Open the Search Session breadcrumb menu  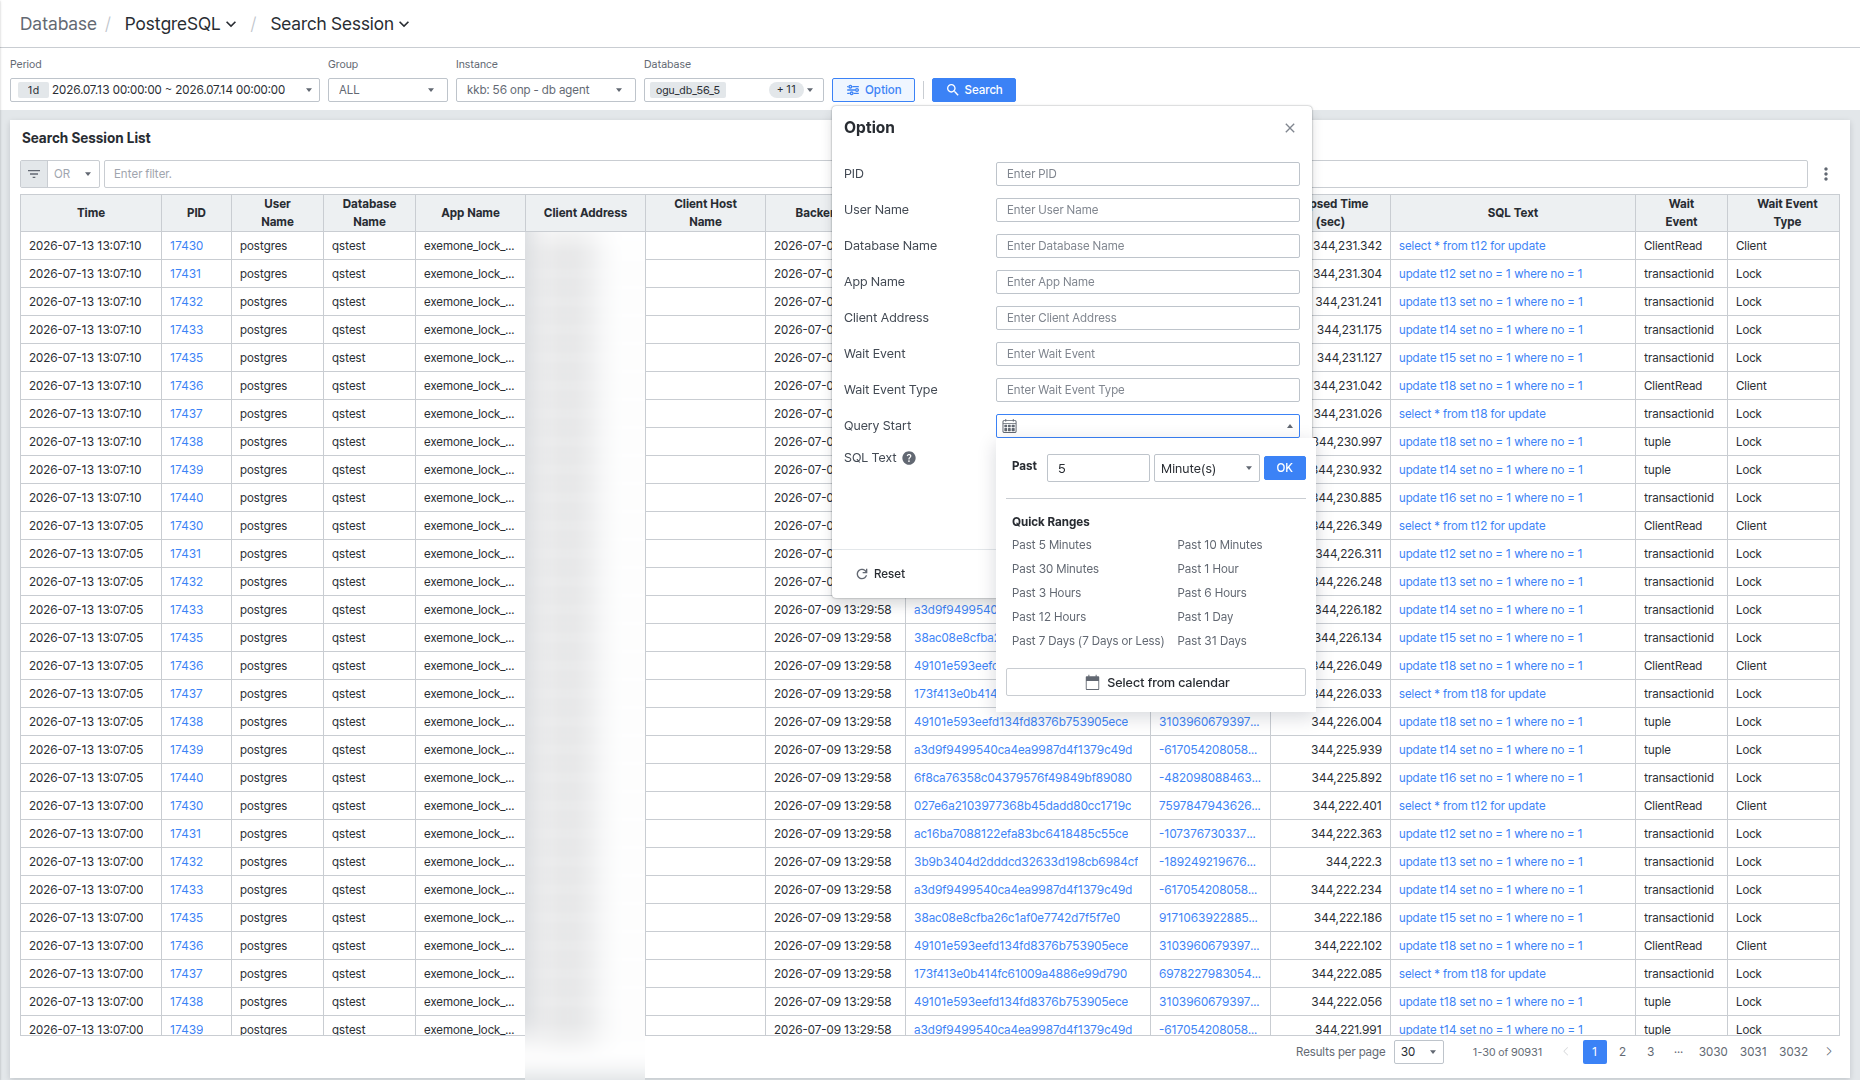click(x=340, y=24)
